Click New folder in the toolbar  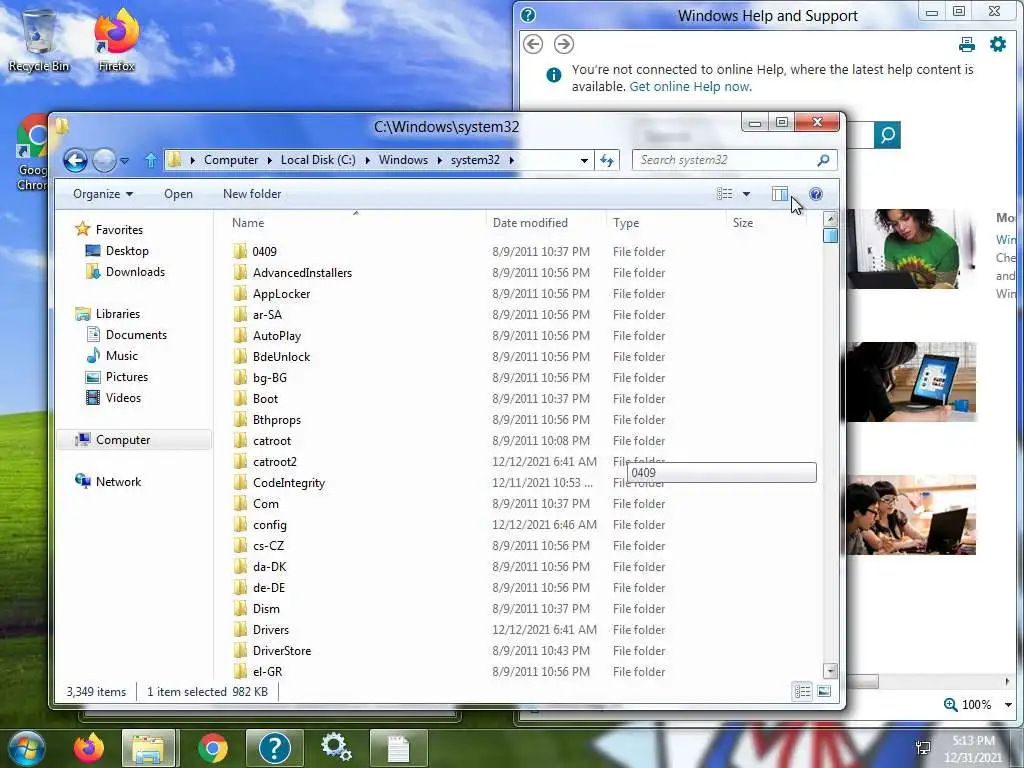click(252, 194)
